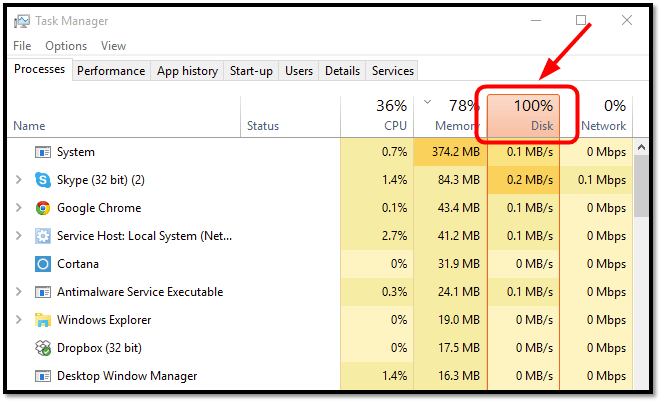Click the 0.7% CPU value

(x=394, y=152)
